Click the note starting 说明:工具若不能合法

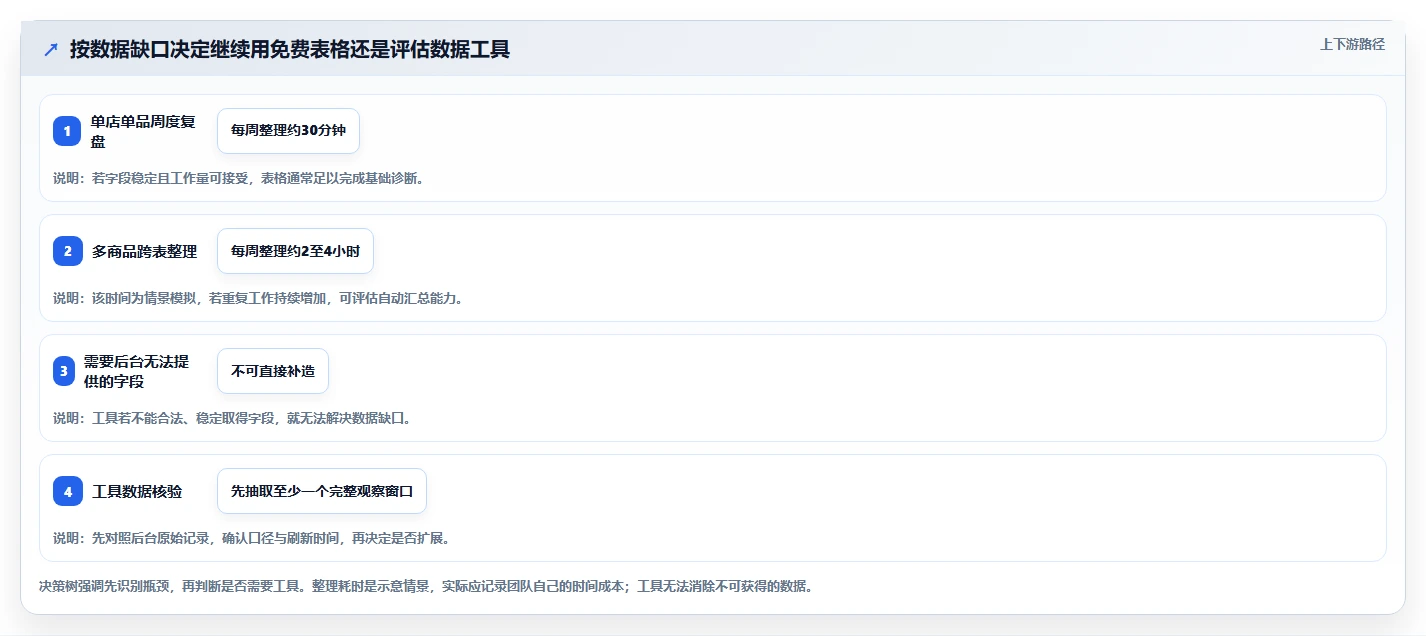click(232, 418)
